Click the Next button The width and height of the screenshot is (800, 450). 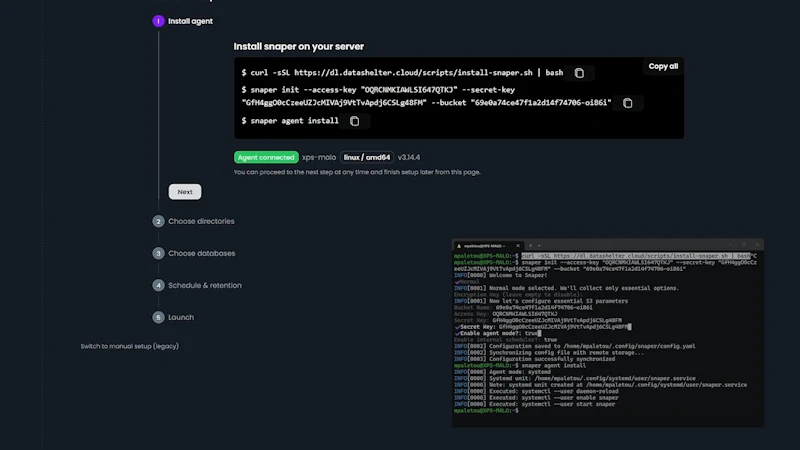185,192
